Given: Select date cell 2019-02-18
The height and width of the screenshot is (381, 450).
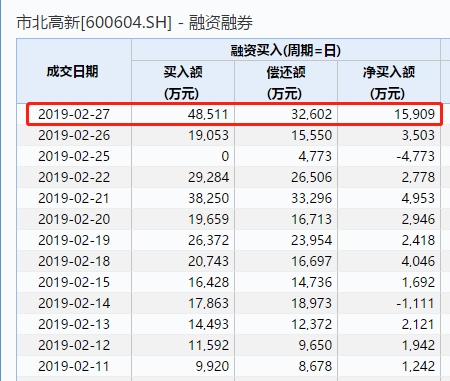Looking at the screenshot, I should [x=74, y=261].
